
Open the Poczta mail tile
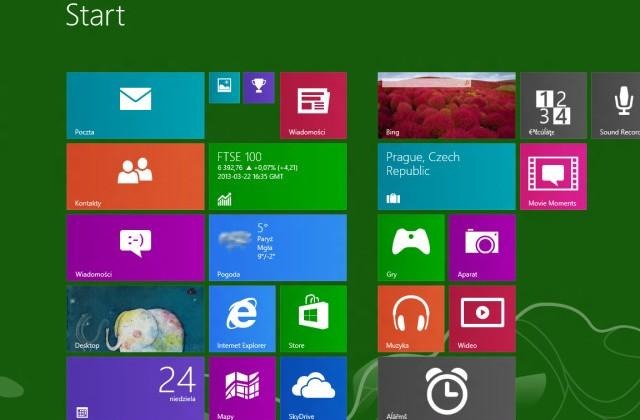(x=136, y=106)
